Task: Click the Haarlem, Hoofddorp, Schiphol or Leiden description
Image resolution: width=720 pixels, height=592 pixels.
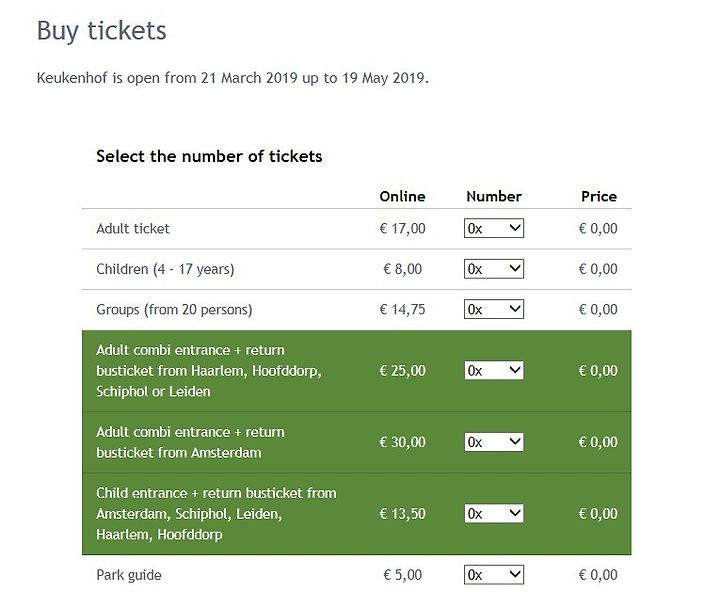Action: (208, 371)
